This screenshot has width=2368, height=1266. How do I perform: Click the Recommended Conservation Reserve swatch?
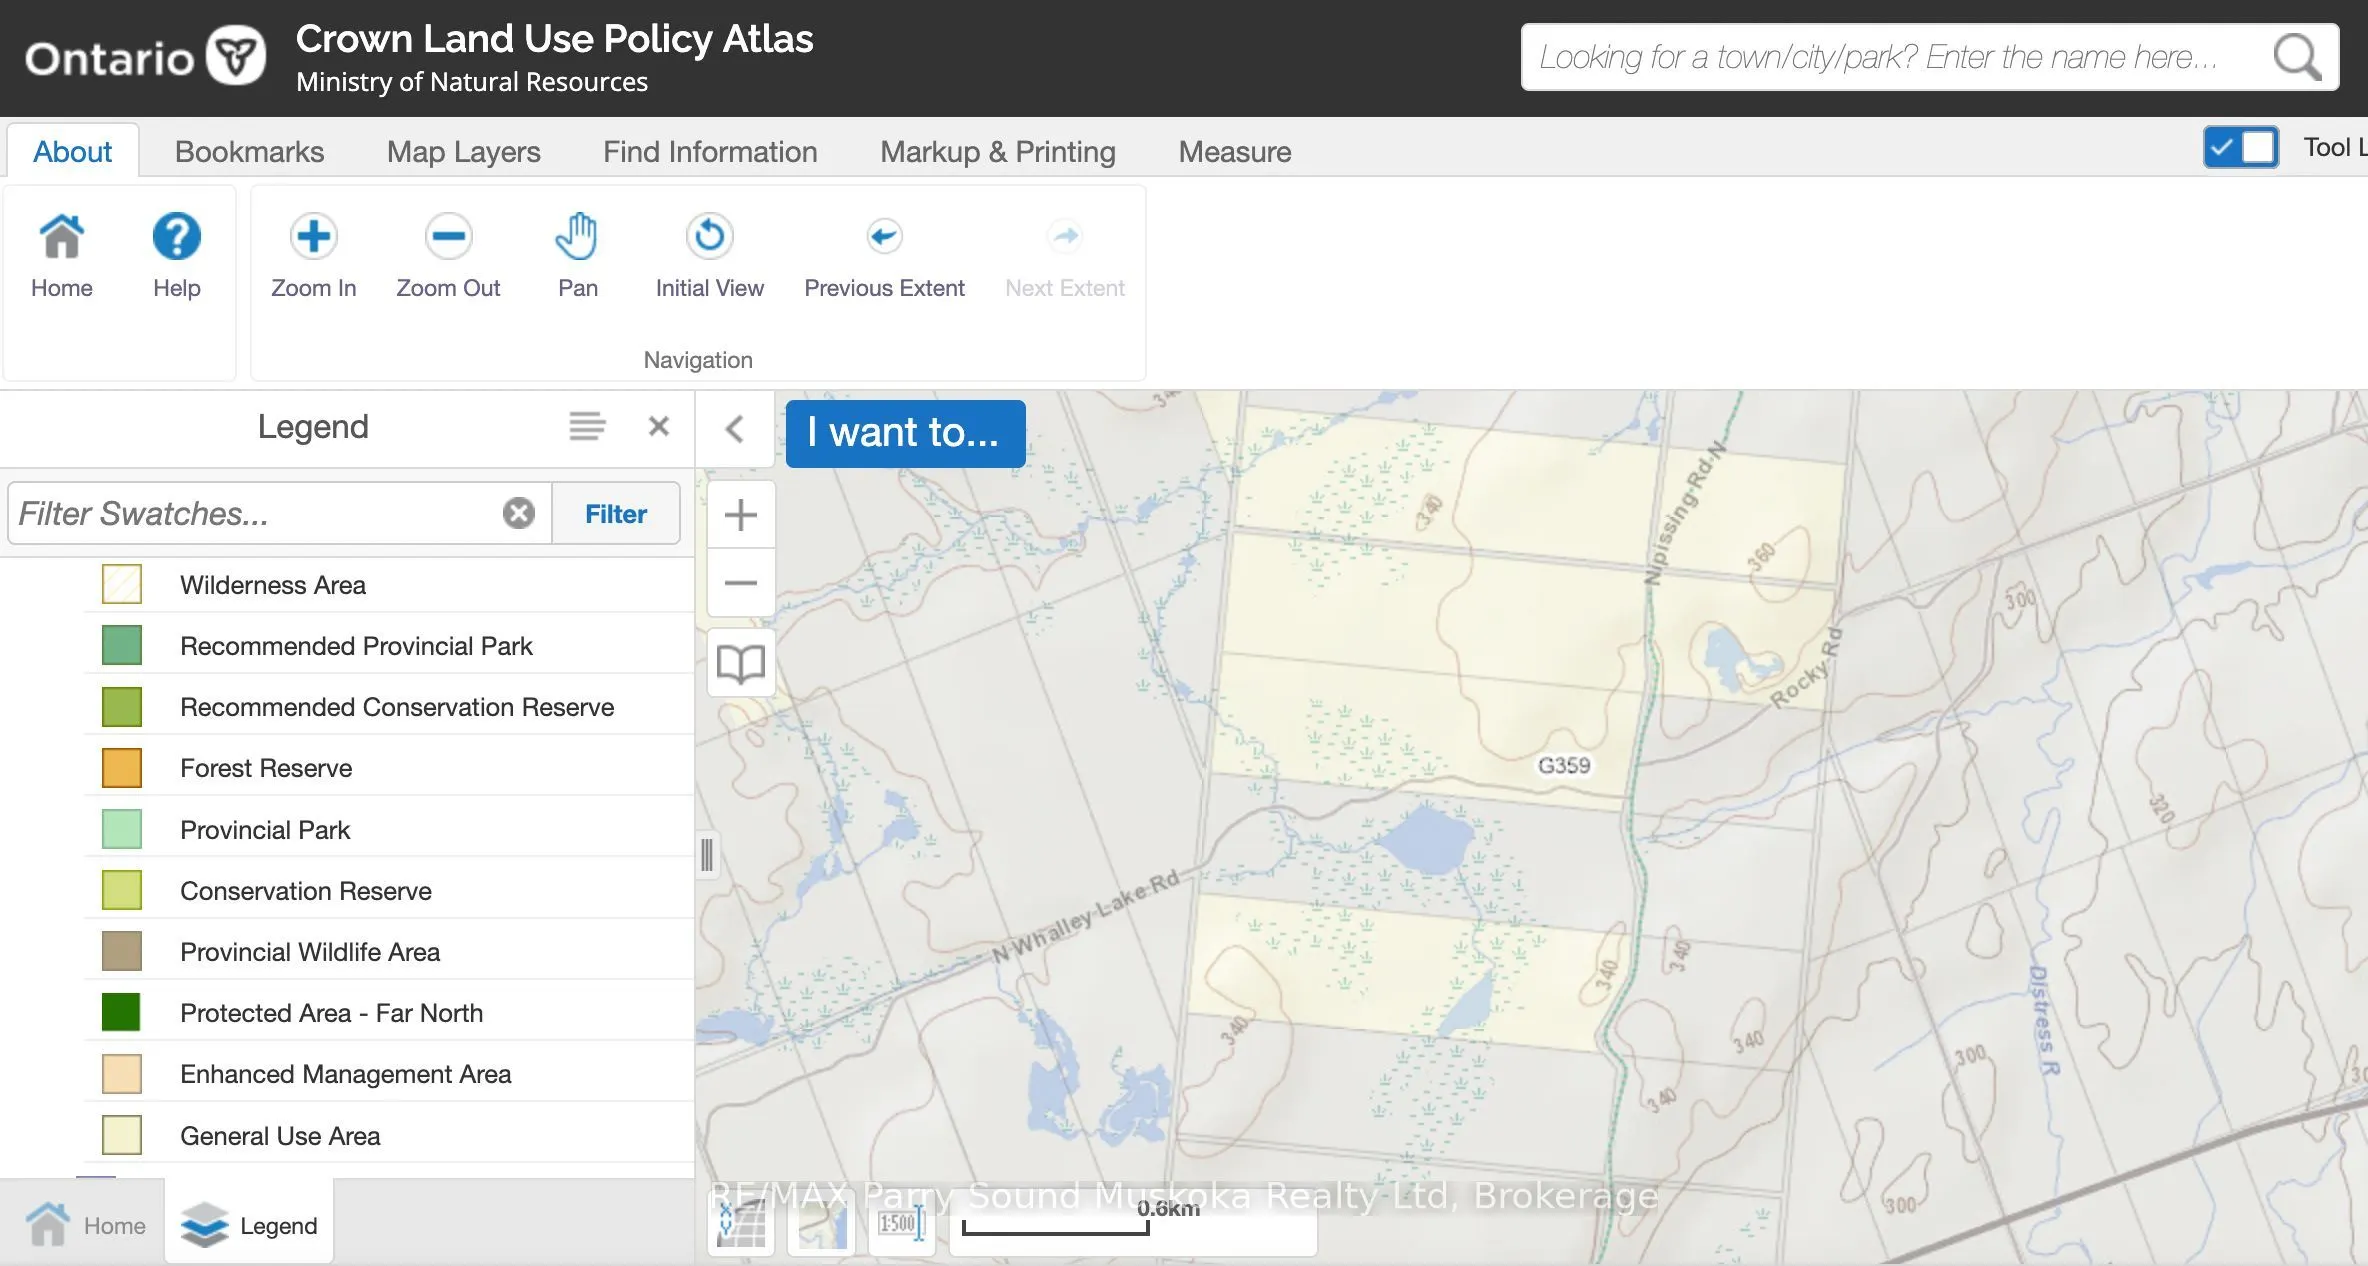click(122, 706)
